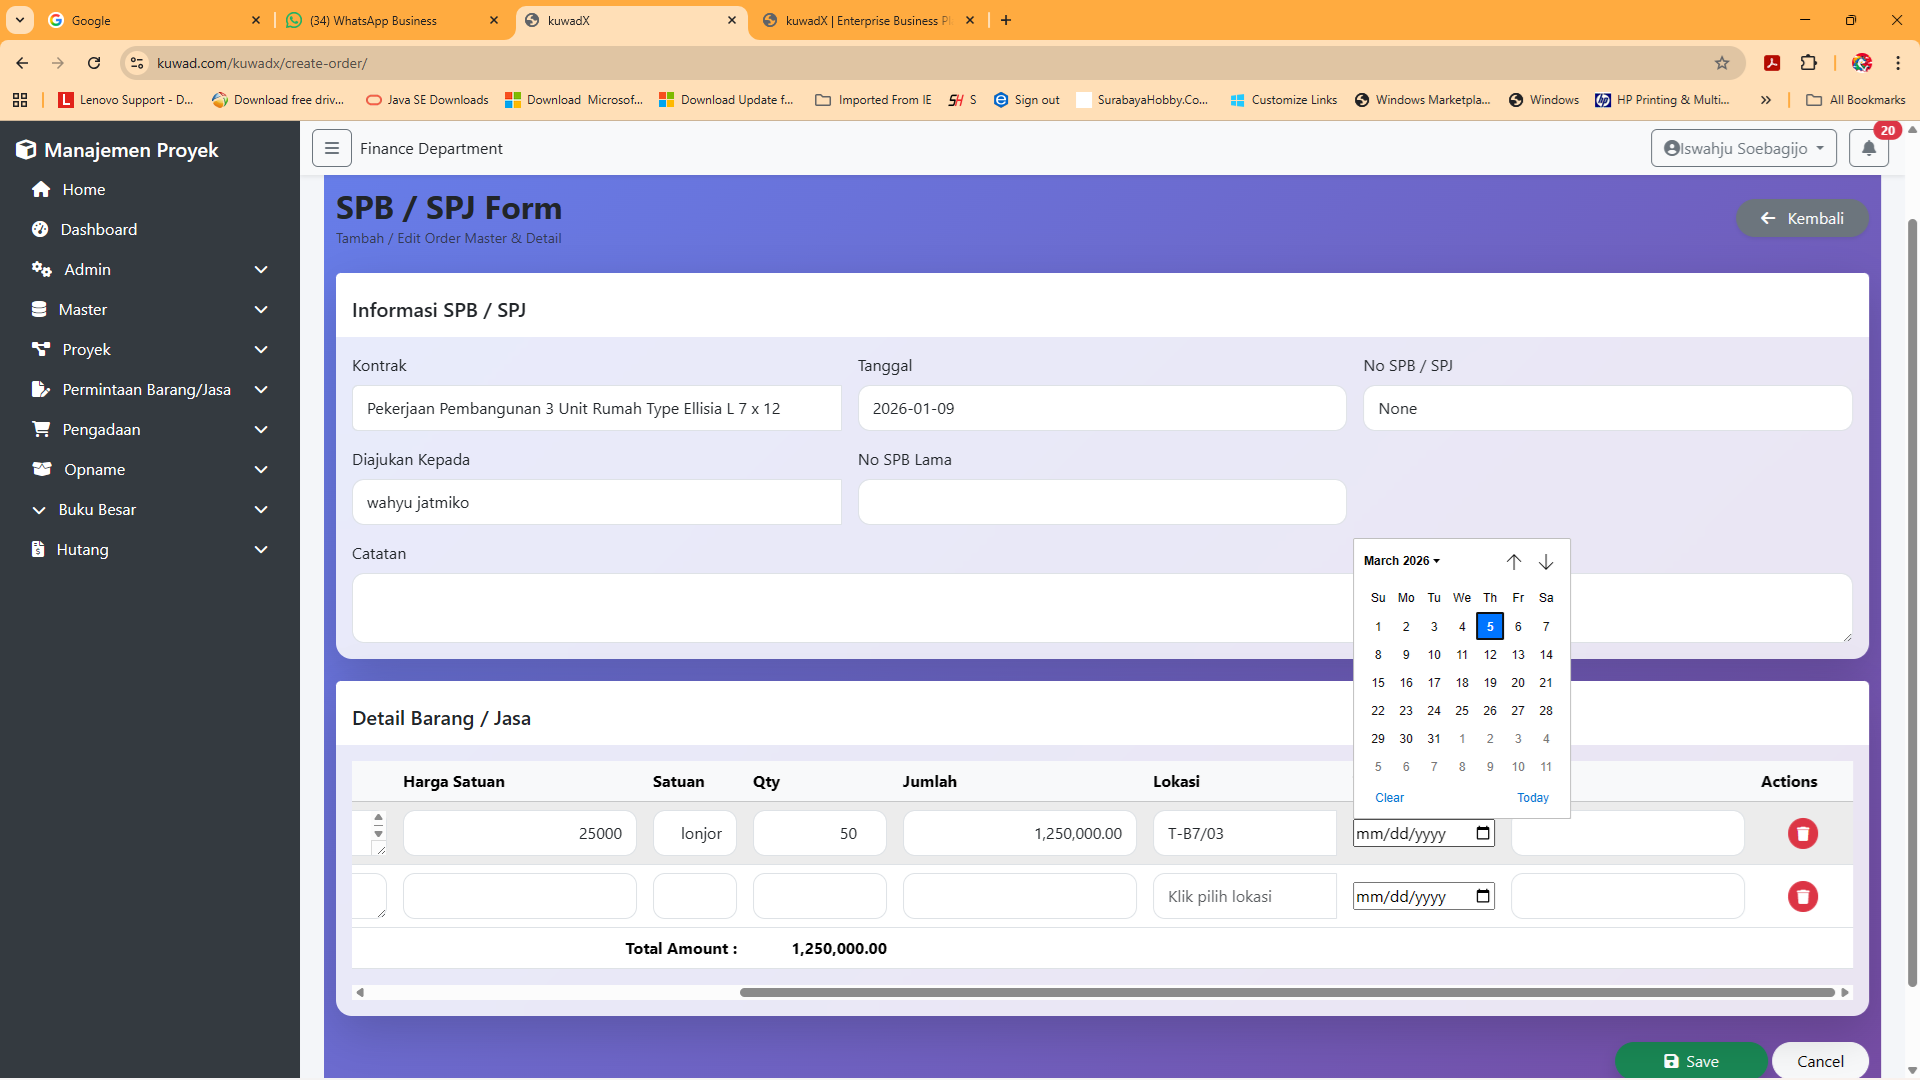Reload the page
The width and height of the screenshot is (1920, 1080).
94,63
